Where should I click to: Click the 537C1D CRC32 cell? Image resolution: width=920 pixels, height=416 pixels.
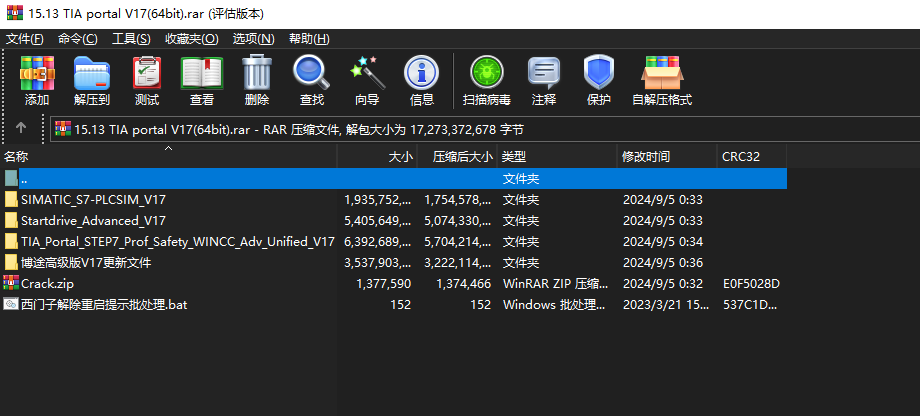click(x=752, y=305)
